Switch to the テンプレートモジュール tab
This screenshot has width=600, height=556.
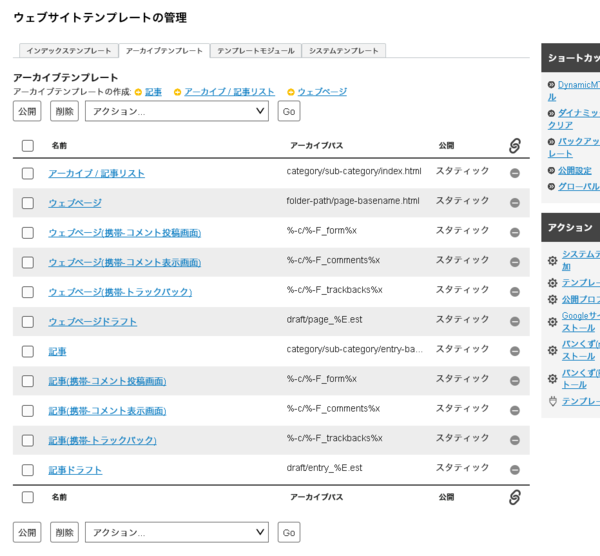pos(255,50)
